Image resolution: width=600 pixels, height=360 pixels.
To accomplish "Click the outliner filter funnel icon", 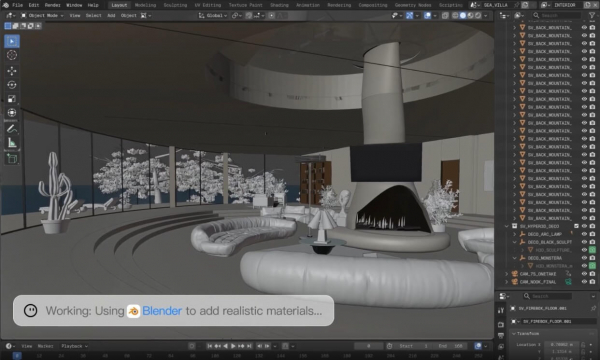I will click(x=592, y=15).
